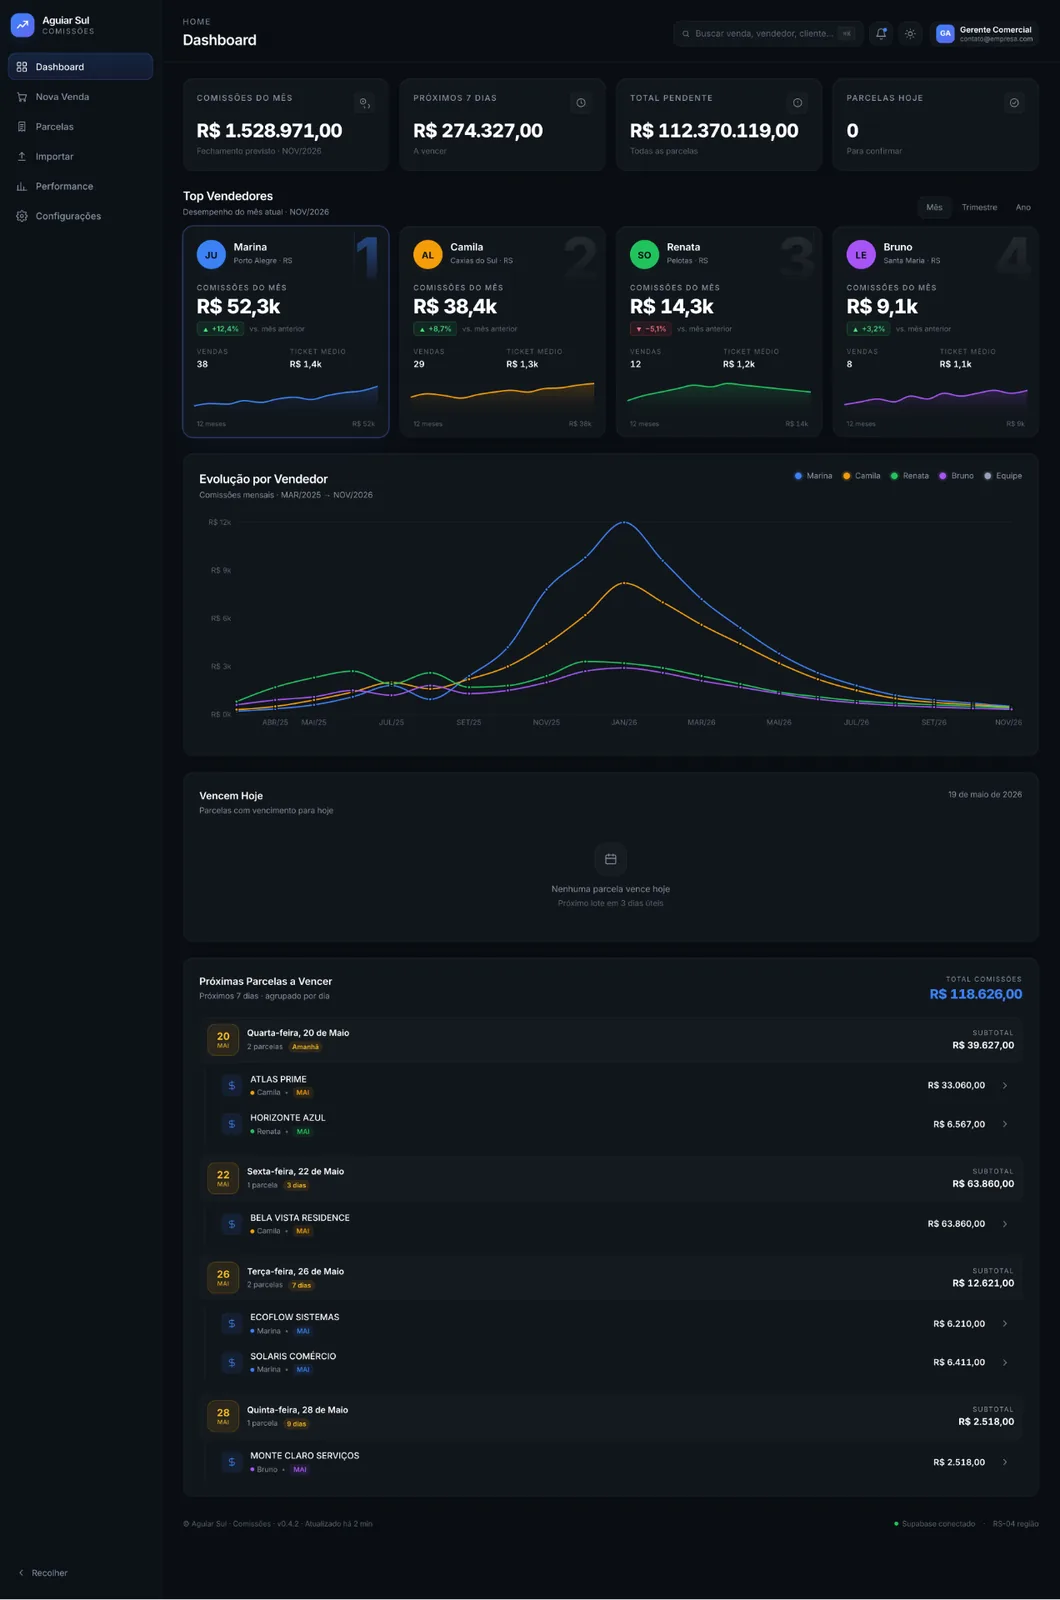Screen dimensions: 1060x1600
Task: Click the JAN/26 peak on Marina's line
Action: (x=624, y=522)
